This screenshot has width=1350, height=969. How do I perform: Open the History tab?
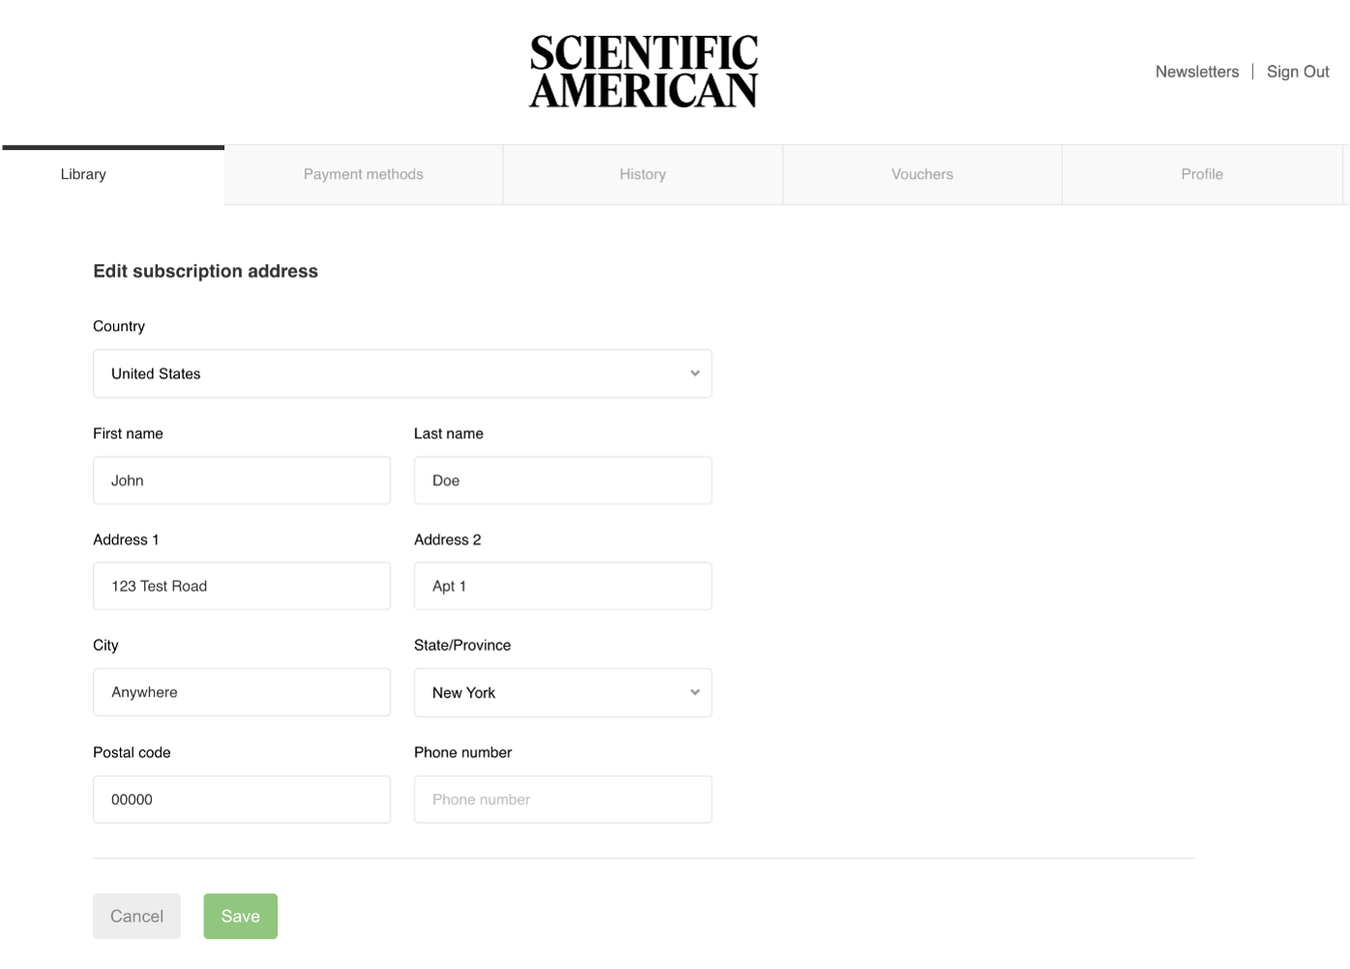click(642, 174)
